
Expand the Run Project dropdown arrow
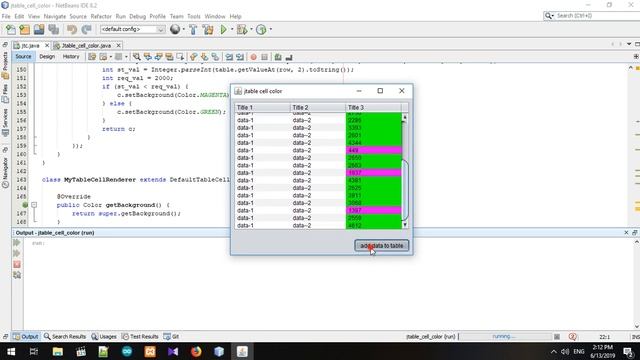[232, 29]
